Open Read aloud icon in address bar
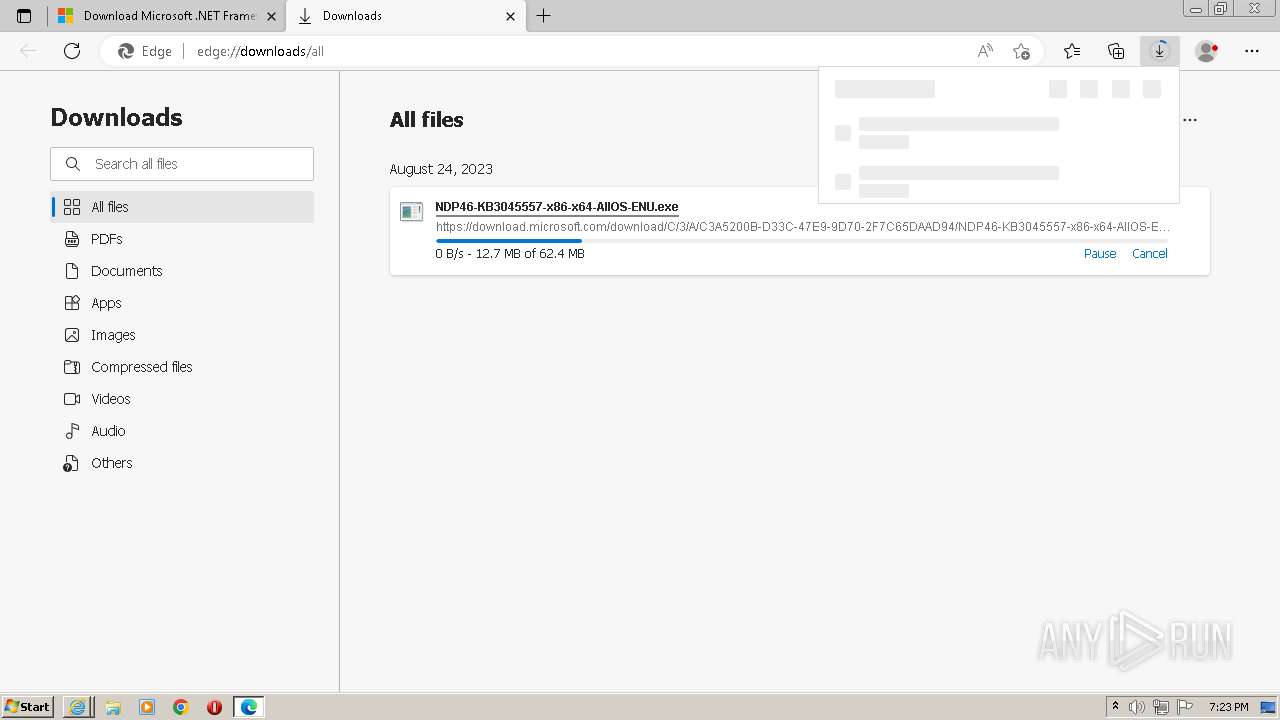 985,51
